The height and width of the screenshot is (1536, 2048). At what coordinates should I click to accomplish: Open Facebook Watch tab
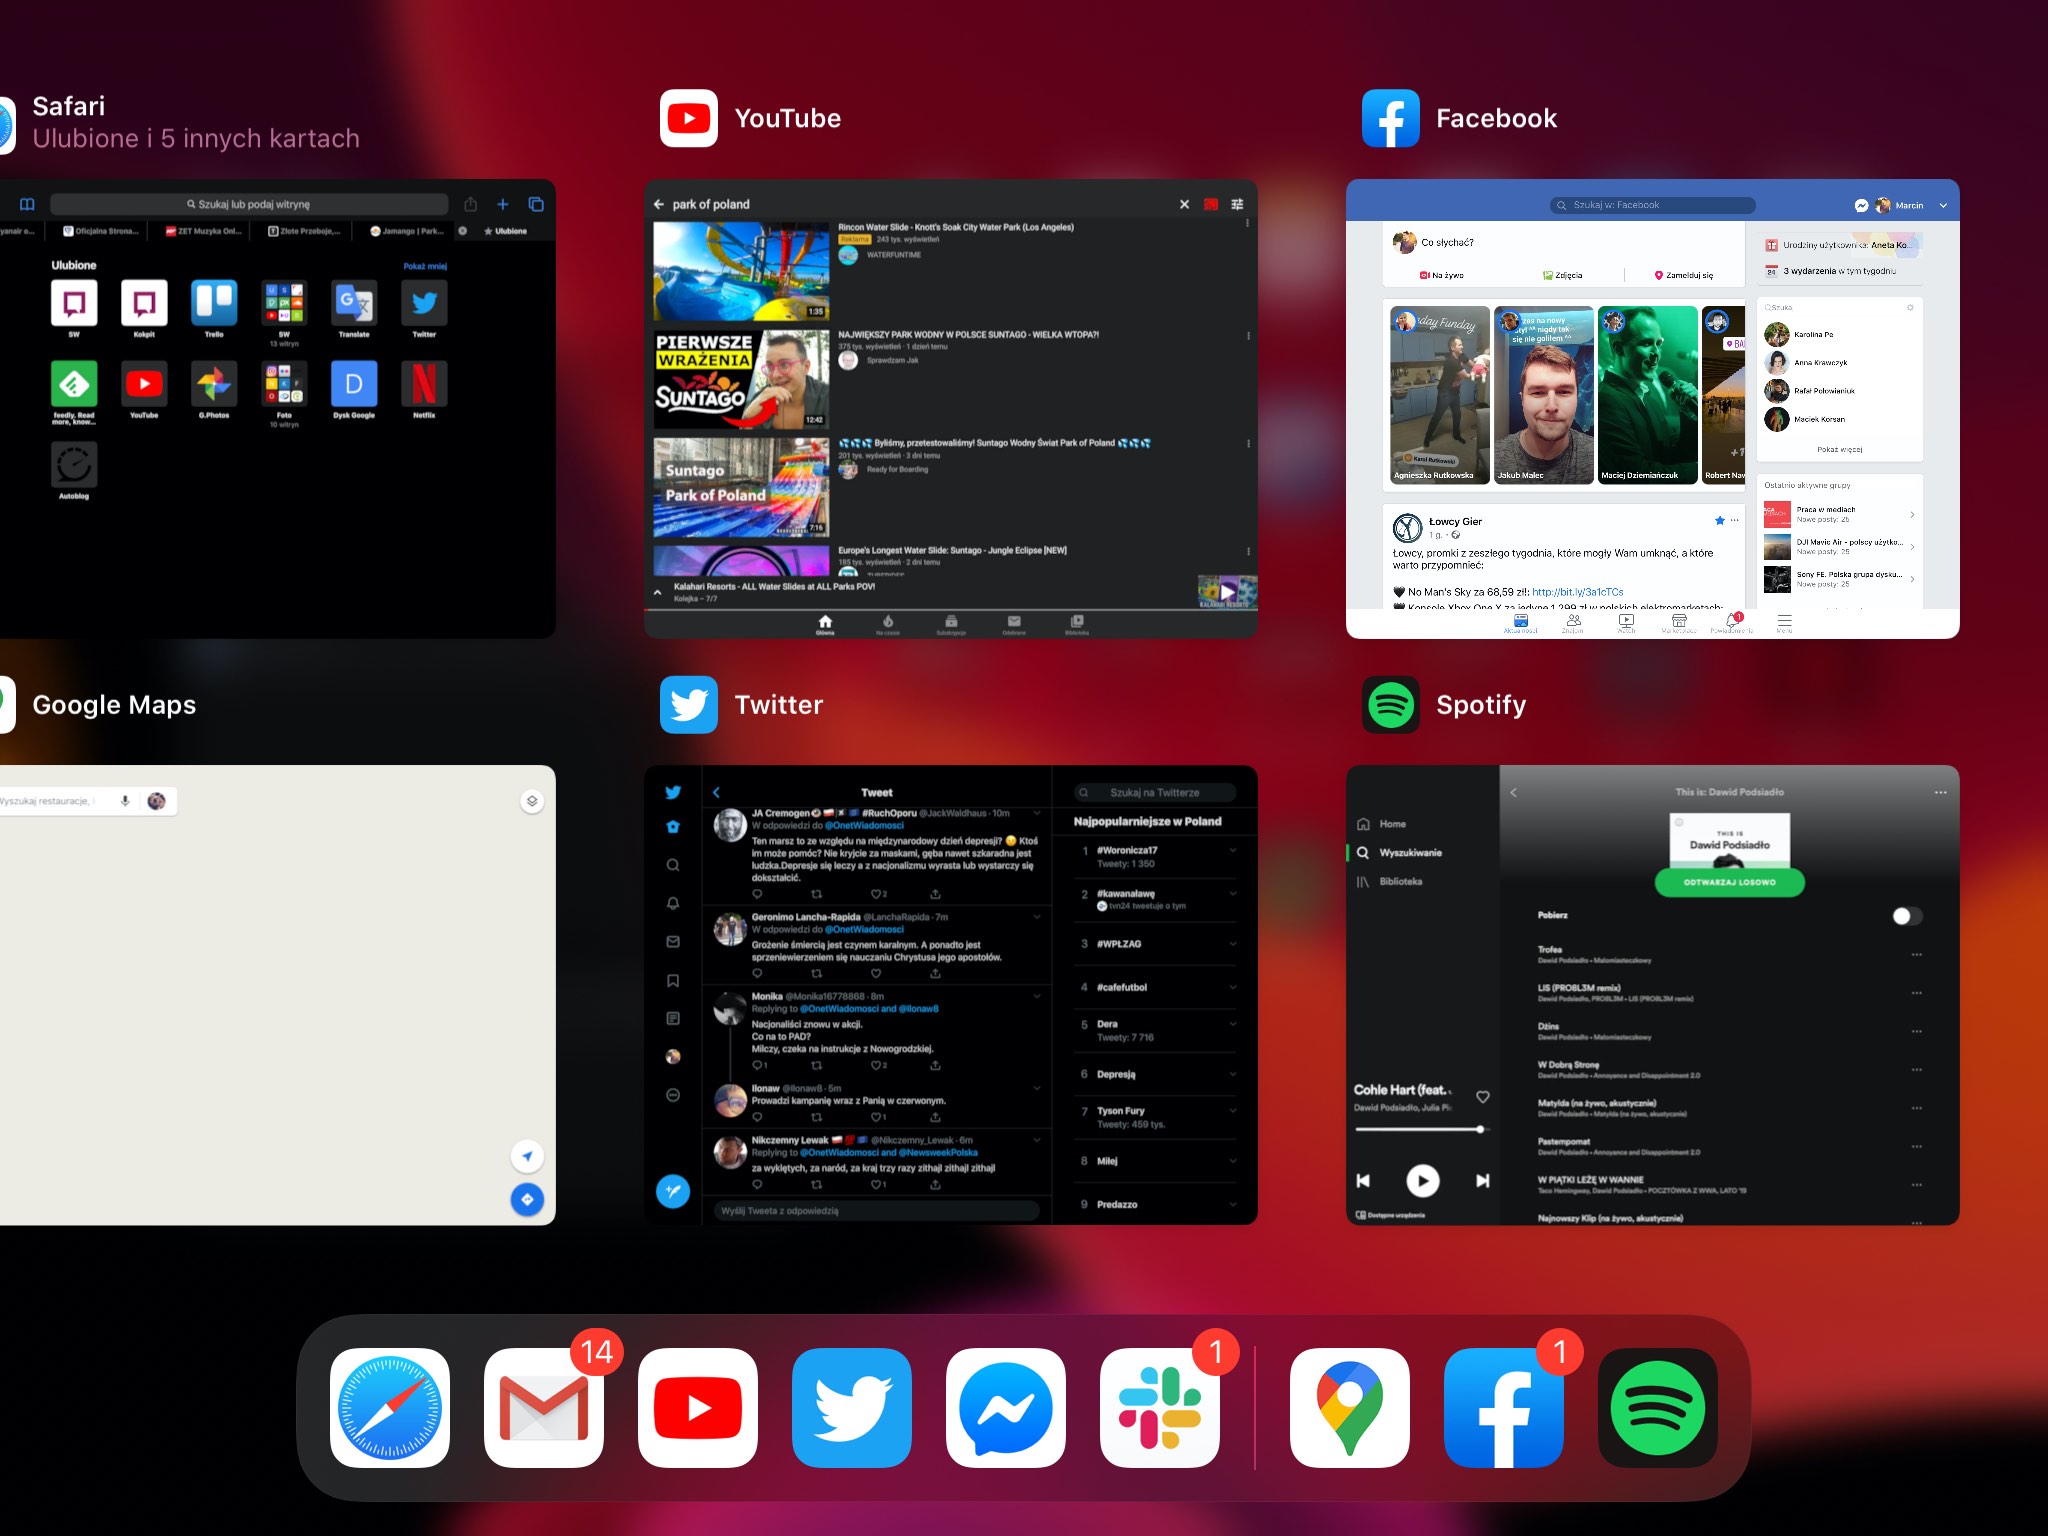1627,623
